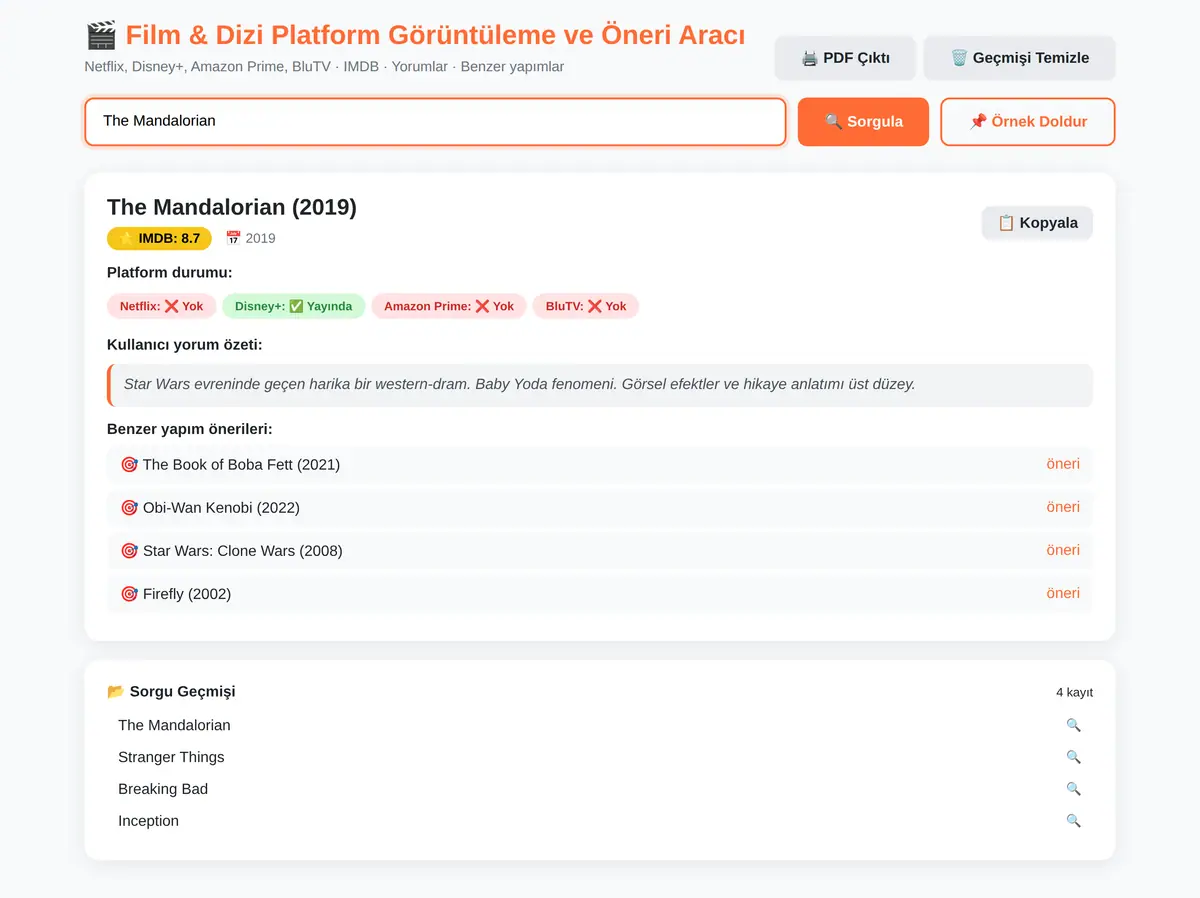Click the Geçmişi Temizle button
The image size is (1200, 898).
[x=1019, y=58]
